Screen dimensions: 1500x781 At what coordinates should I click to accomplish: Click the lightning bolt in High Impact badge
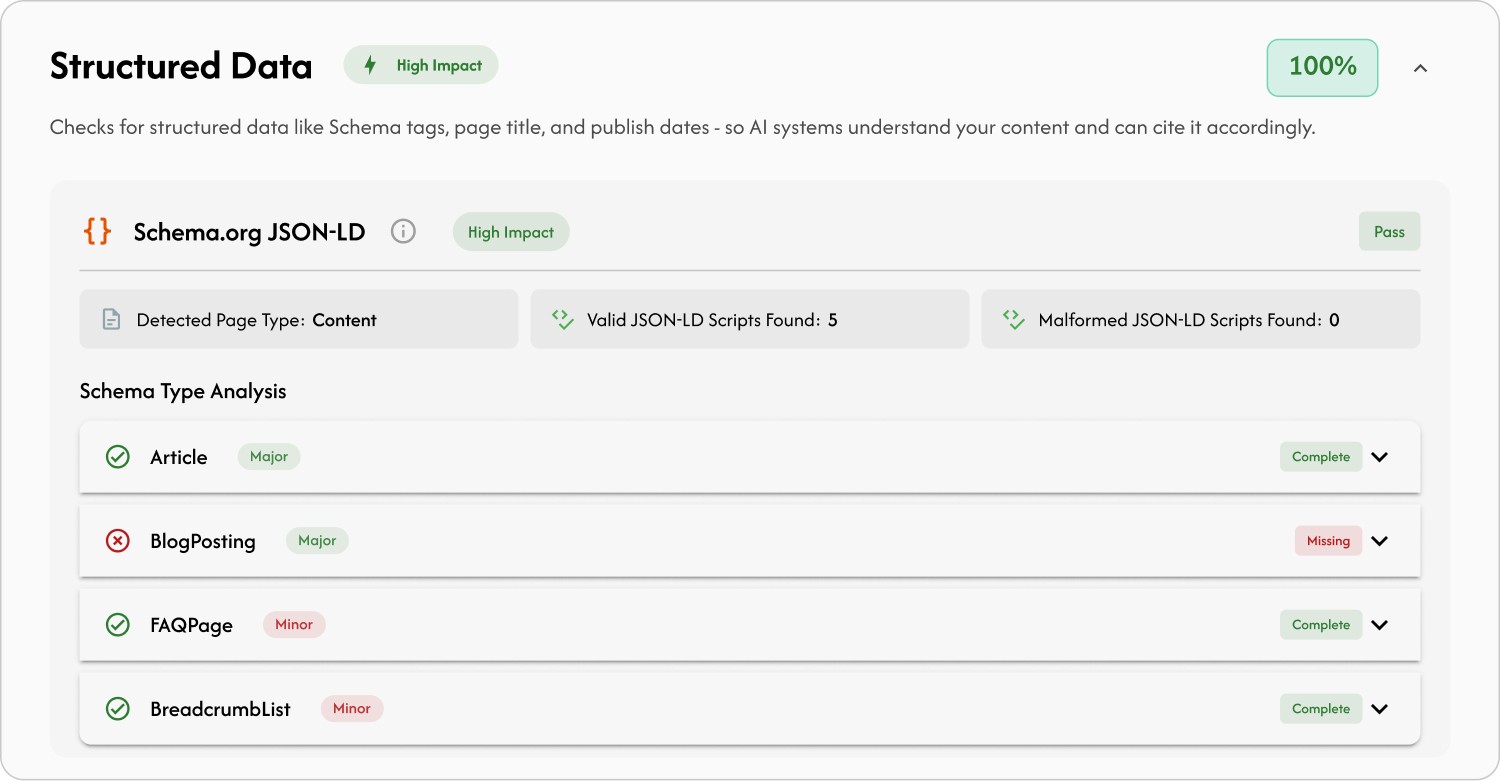[x=370, y=64]
